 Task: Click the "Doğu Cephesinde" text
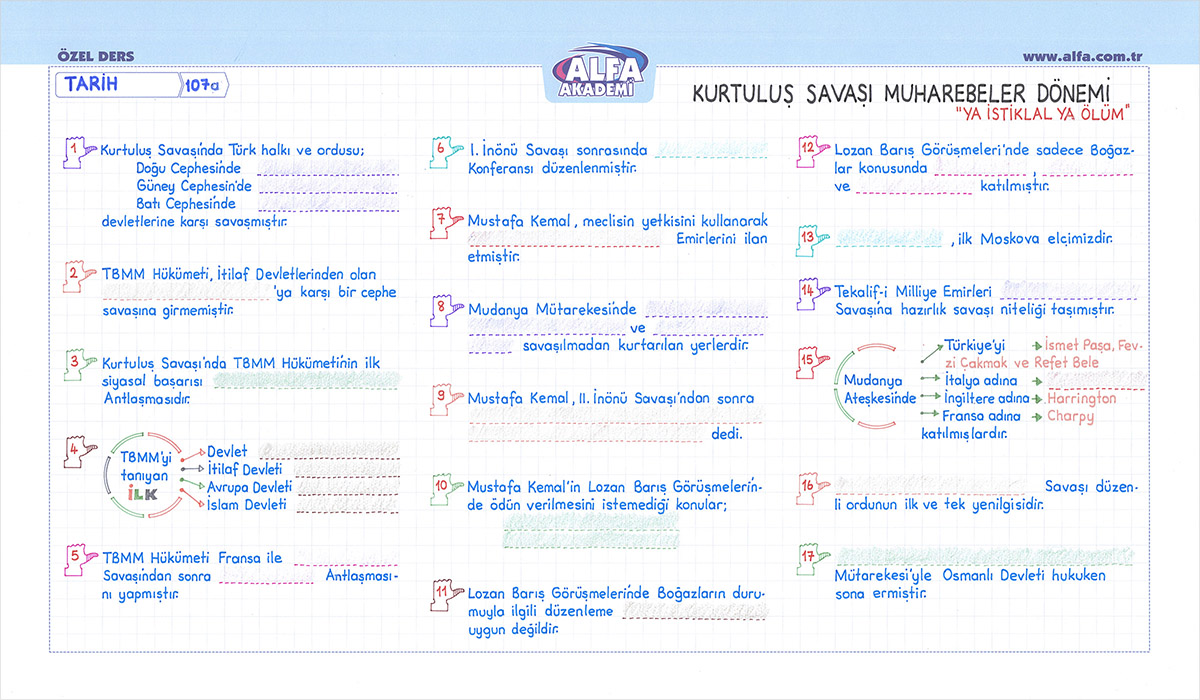[x=191, y=169]
